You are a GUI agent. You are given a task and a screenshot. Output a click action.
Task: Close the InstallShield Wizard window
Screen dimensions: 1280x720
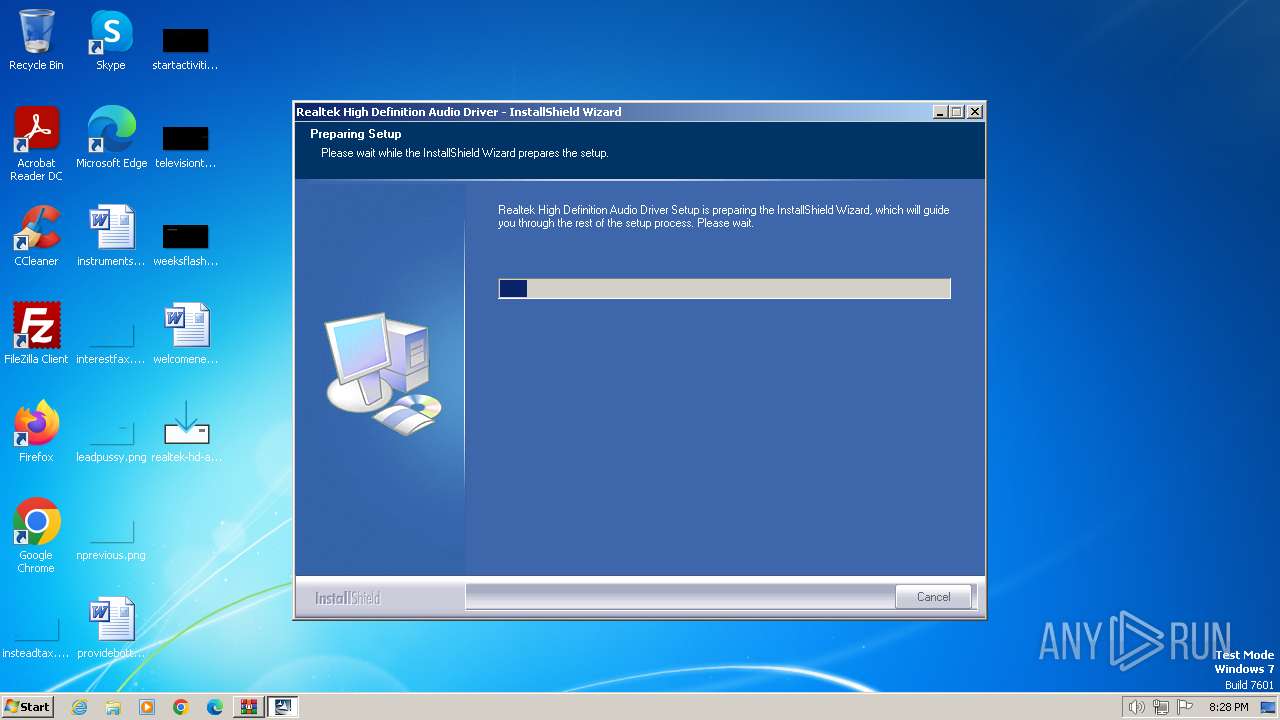[975, 112]
